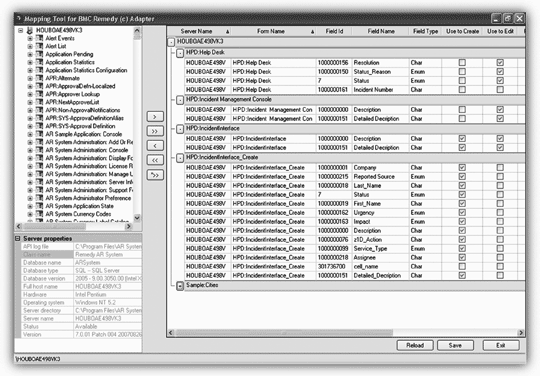The width and height of the screenshot is (540, 376).
Task: Collapse the HPD:Help Desk group
Action: [180, 53]
